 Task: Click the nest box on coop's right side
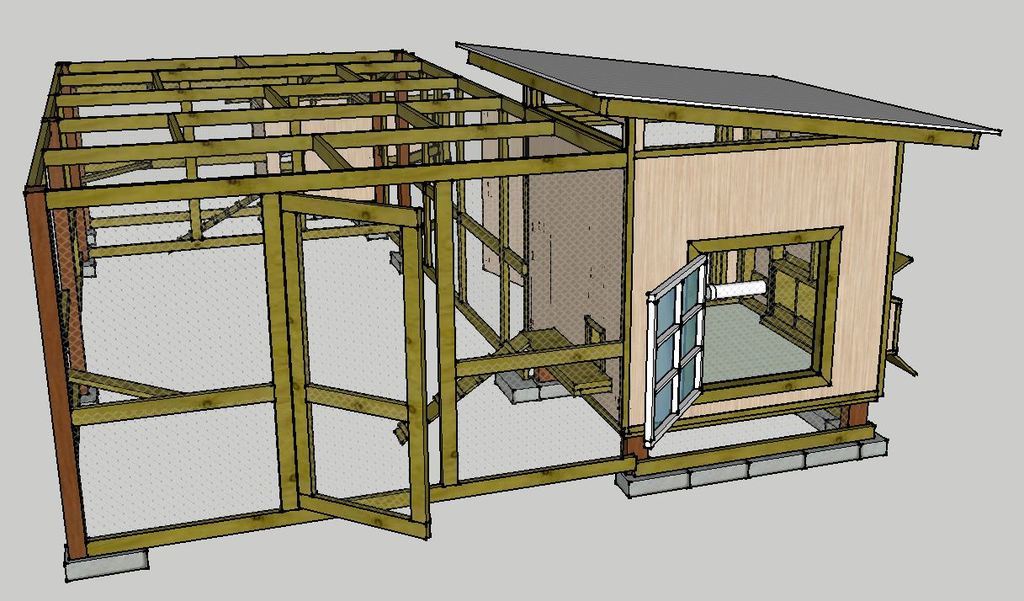(x=899, y=330)
